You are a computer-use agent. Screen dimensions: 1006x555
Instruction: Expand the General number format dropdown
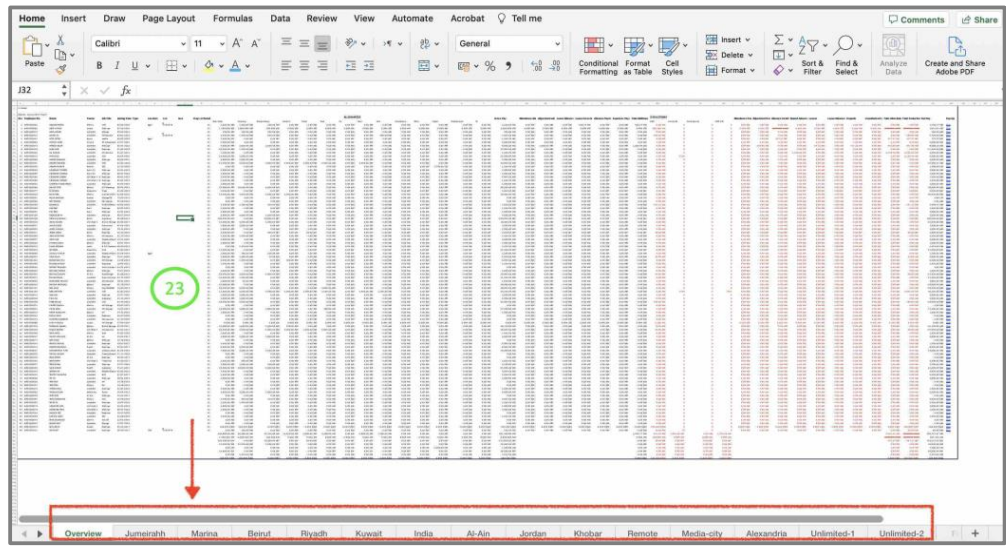click(x=557, y=44)
